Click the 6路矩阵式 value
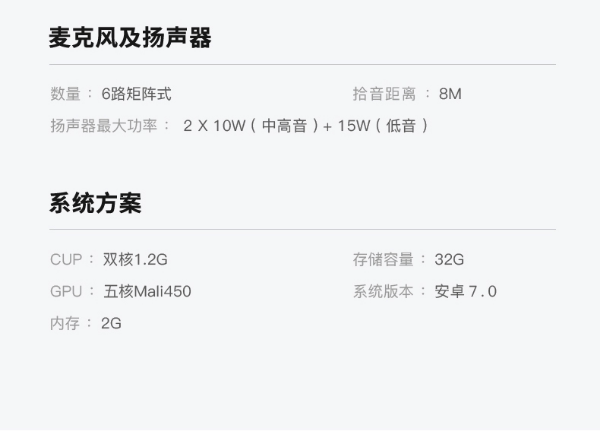 pos(136,94)
